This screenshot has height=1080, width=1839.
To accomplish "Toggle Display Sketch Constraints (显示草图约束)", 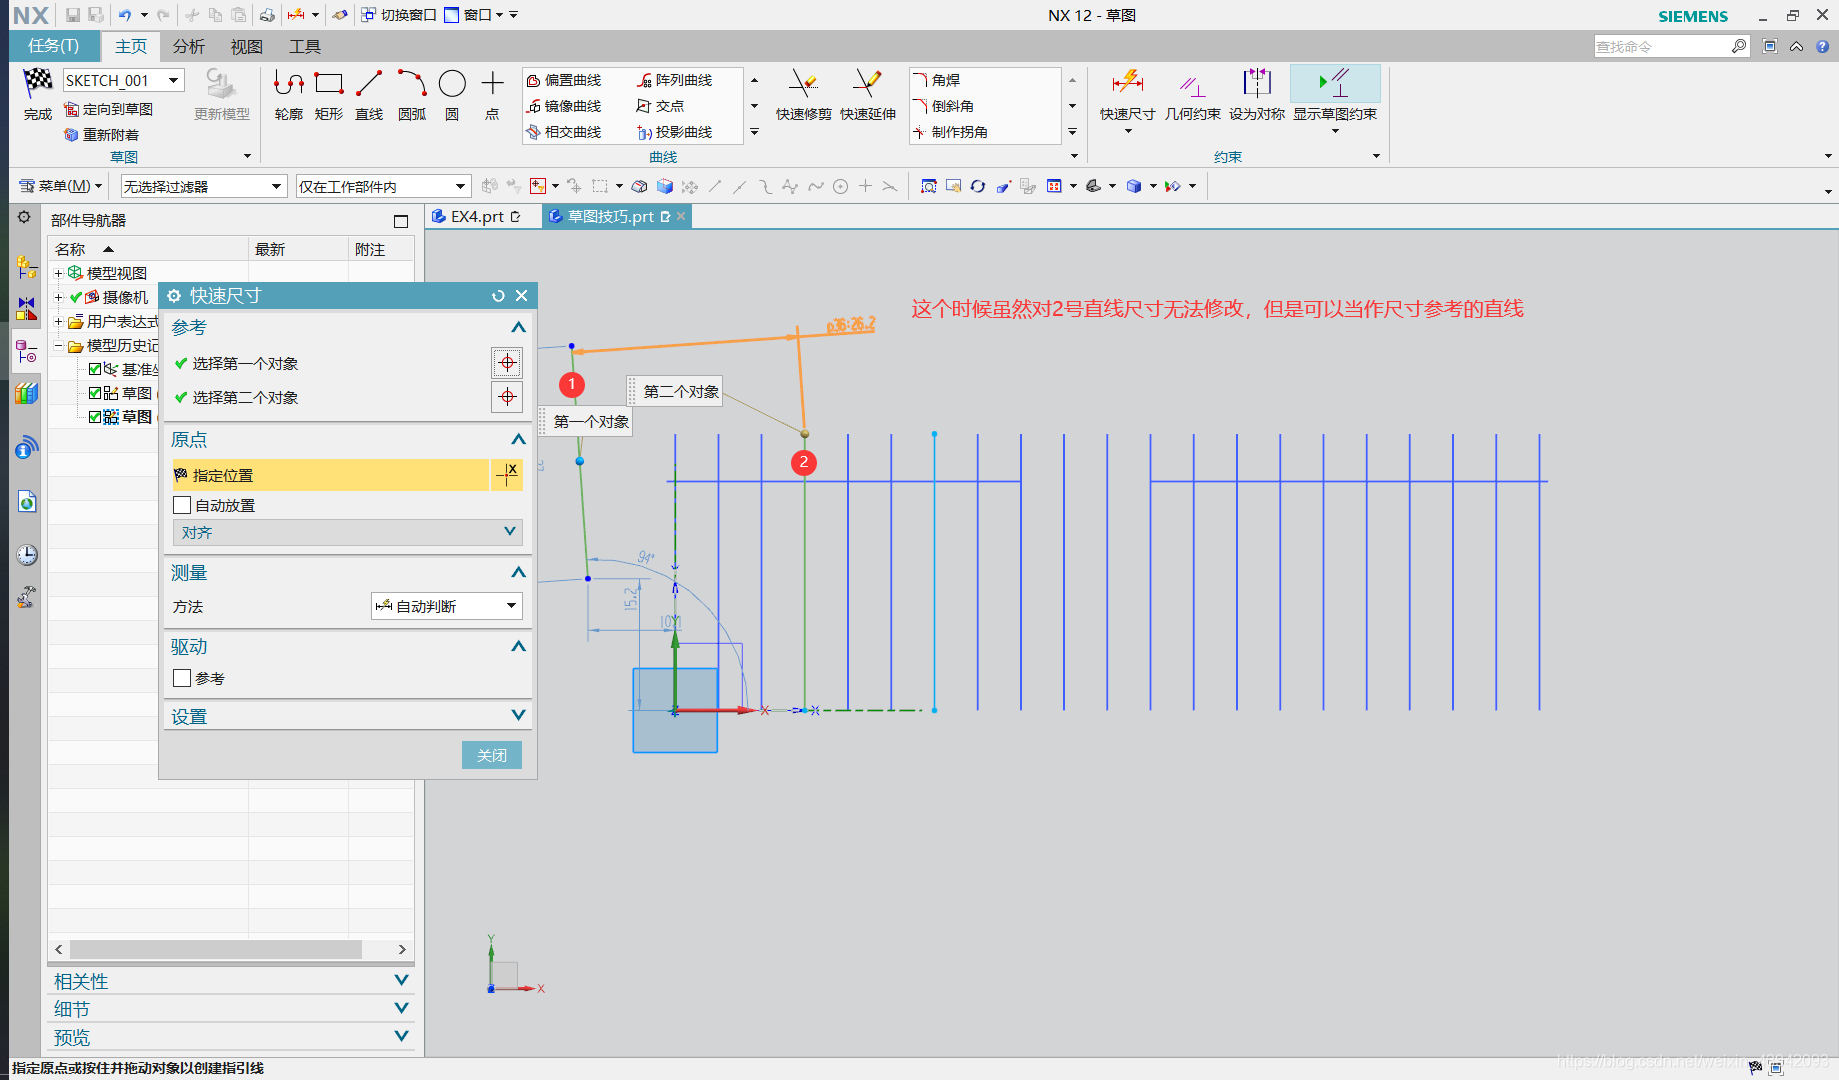I will click(x=1335, y=95).
